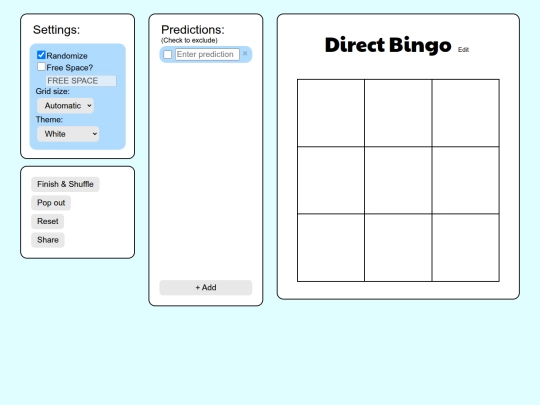
Task: Select the bottom-left bingo grid cell
Action: coord(331,248)
